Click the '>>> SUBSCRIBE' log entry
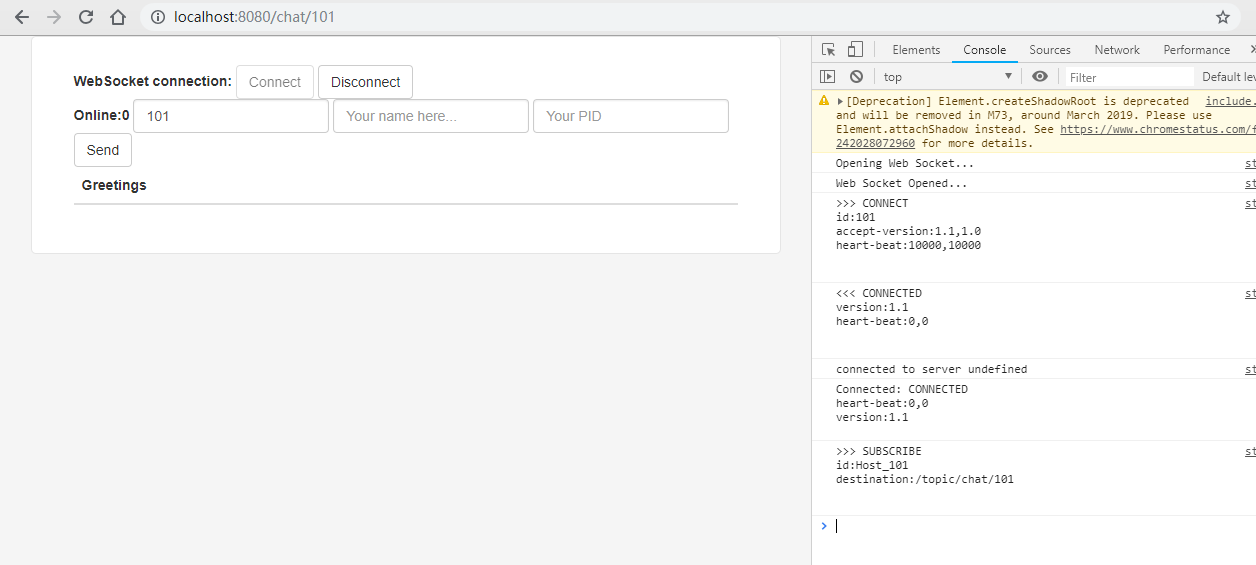The width and height of the screenshot is (1256, 565). [1034, 479]
